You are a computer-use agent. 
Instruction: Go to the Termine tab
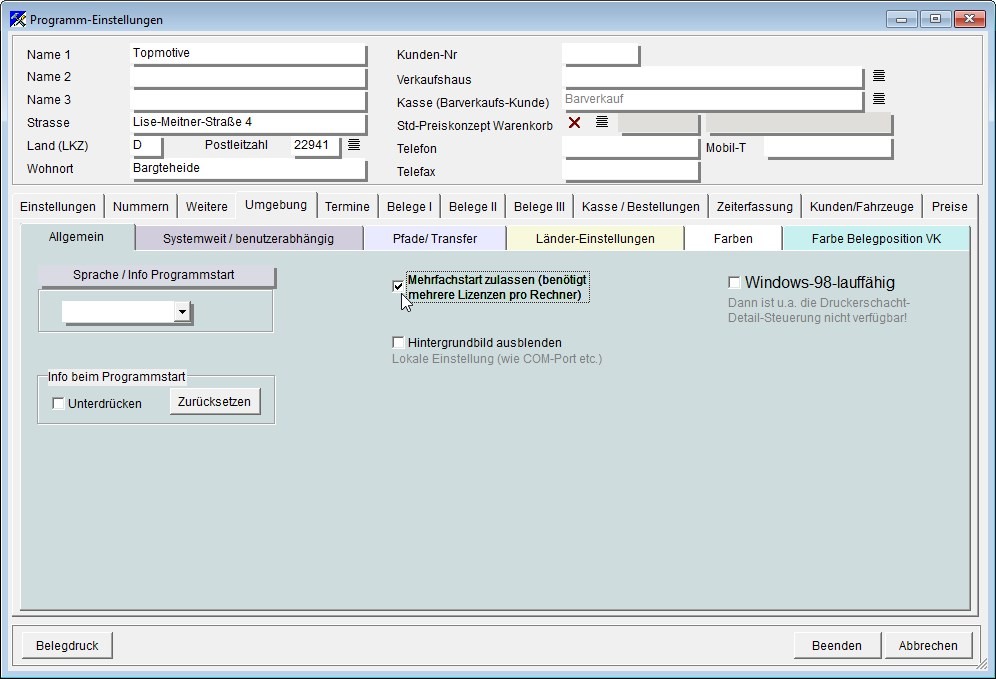[347, 206]
